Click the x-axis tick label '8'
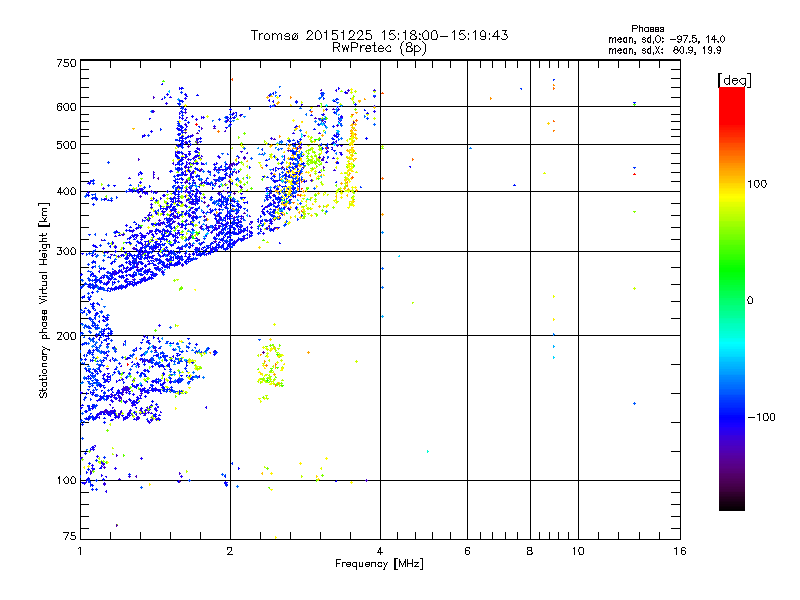This screenshot has width=800, height=600. pyautogui.click(x=530, y=551)
